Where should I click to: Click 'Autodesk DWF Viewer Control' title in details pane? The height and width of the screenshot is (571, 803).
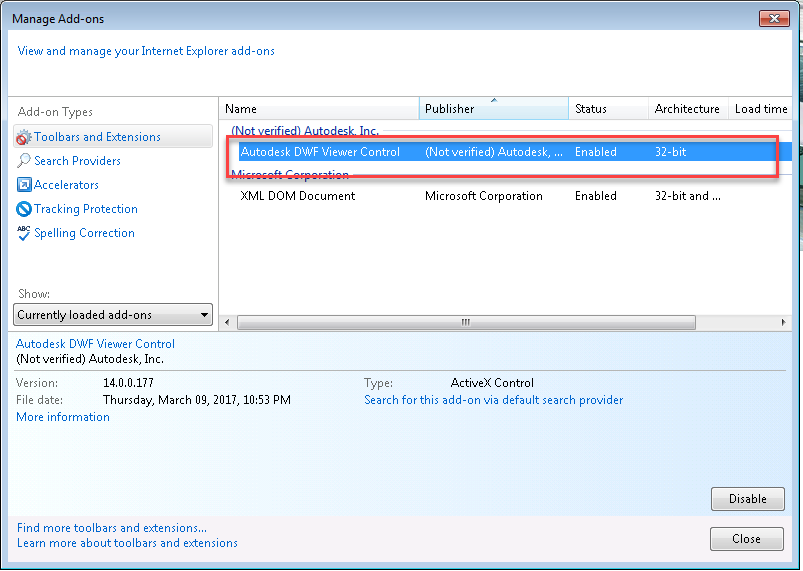95,344
